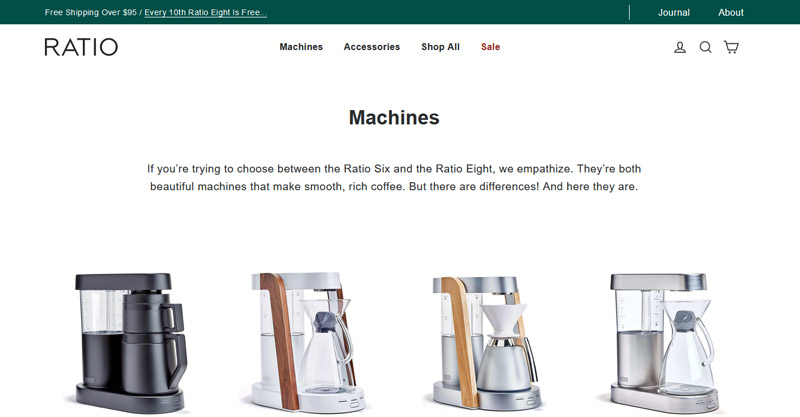Screen dimensions: 800x417
Task: Open the account login icon
Action: click(680, 47)
